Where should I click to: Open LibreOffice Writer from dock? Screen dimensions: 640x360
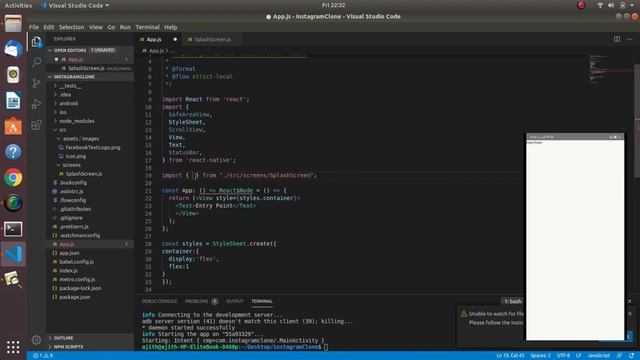[13, 100]
